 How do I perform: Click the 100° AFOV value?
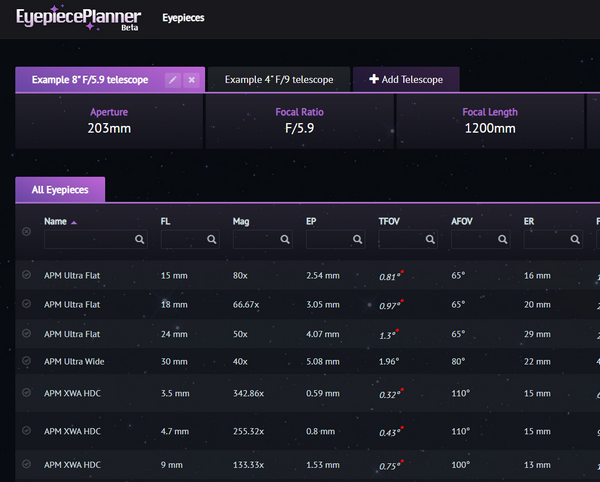point(460,465)
